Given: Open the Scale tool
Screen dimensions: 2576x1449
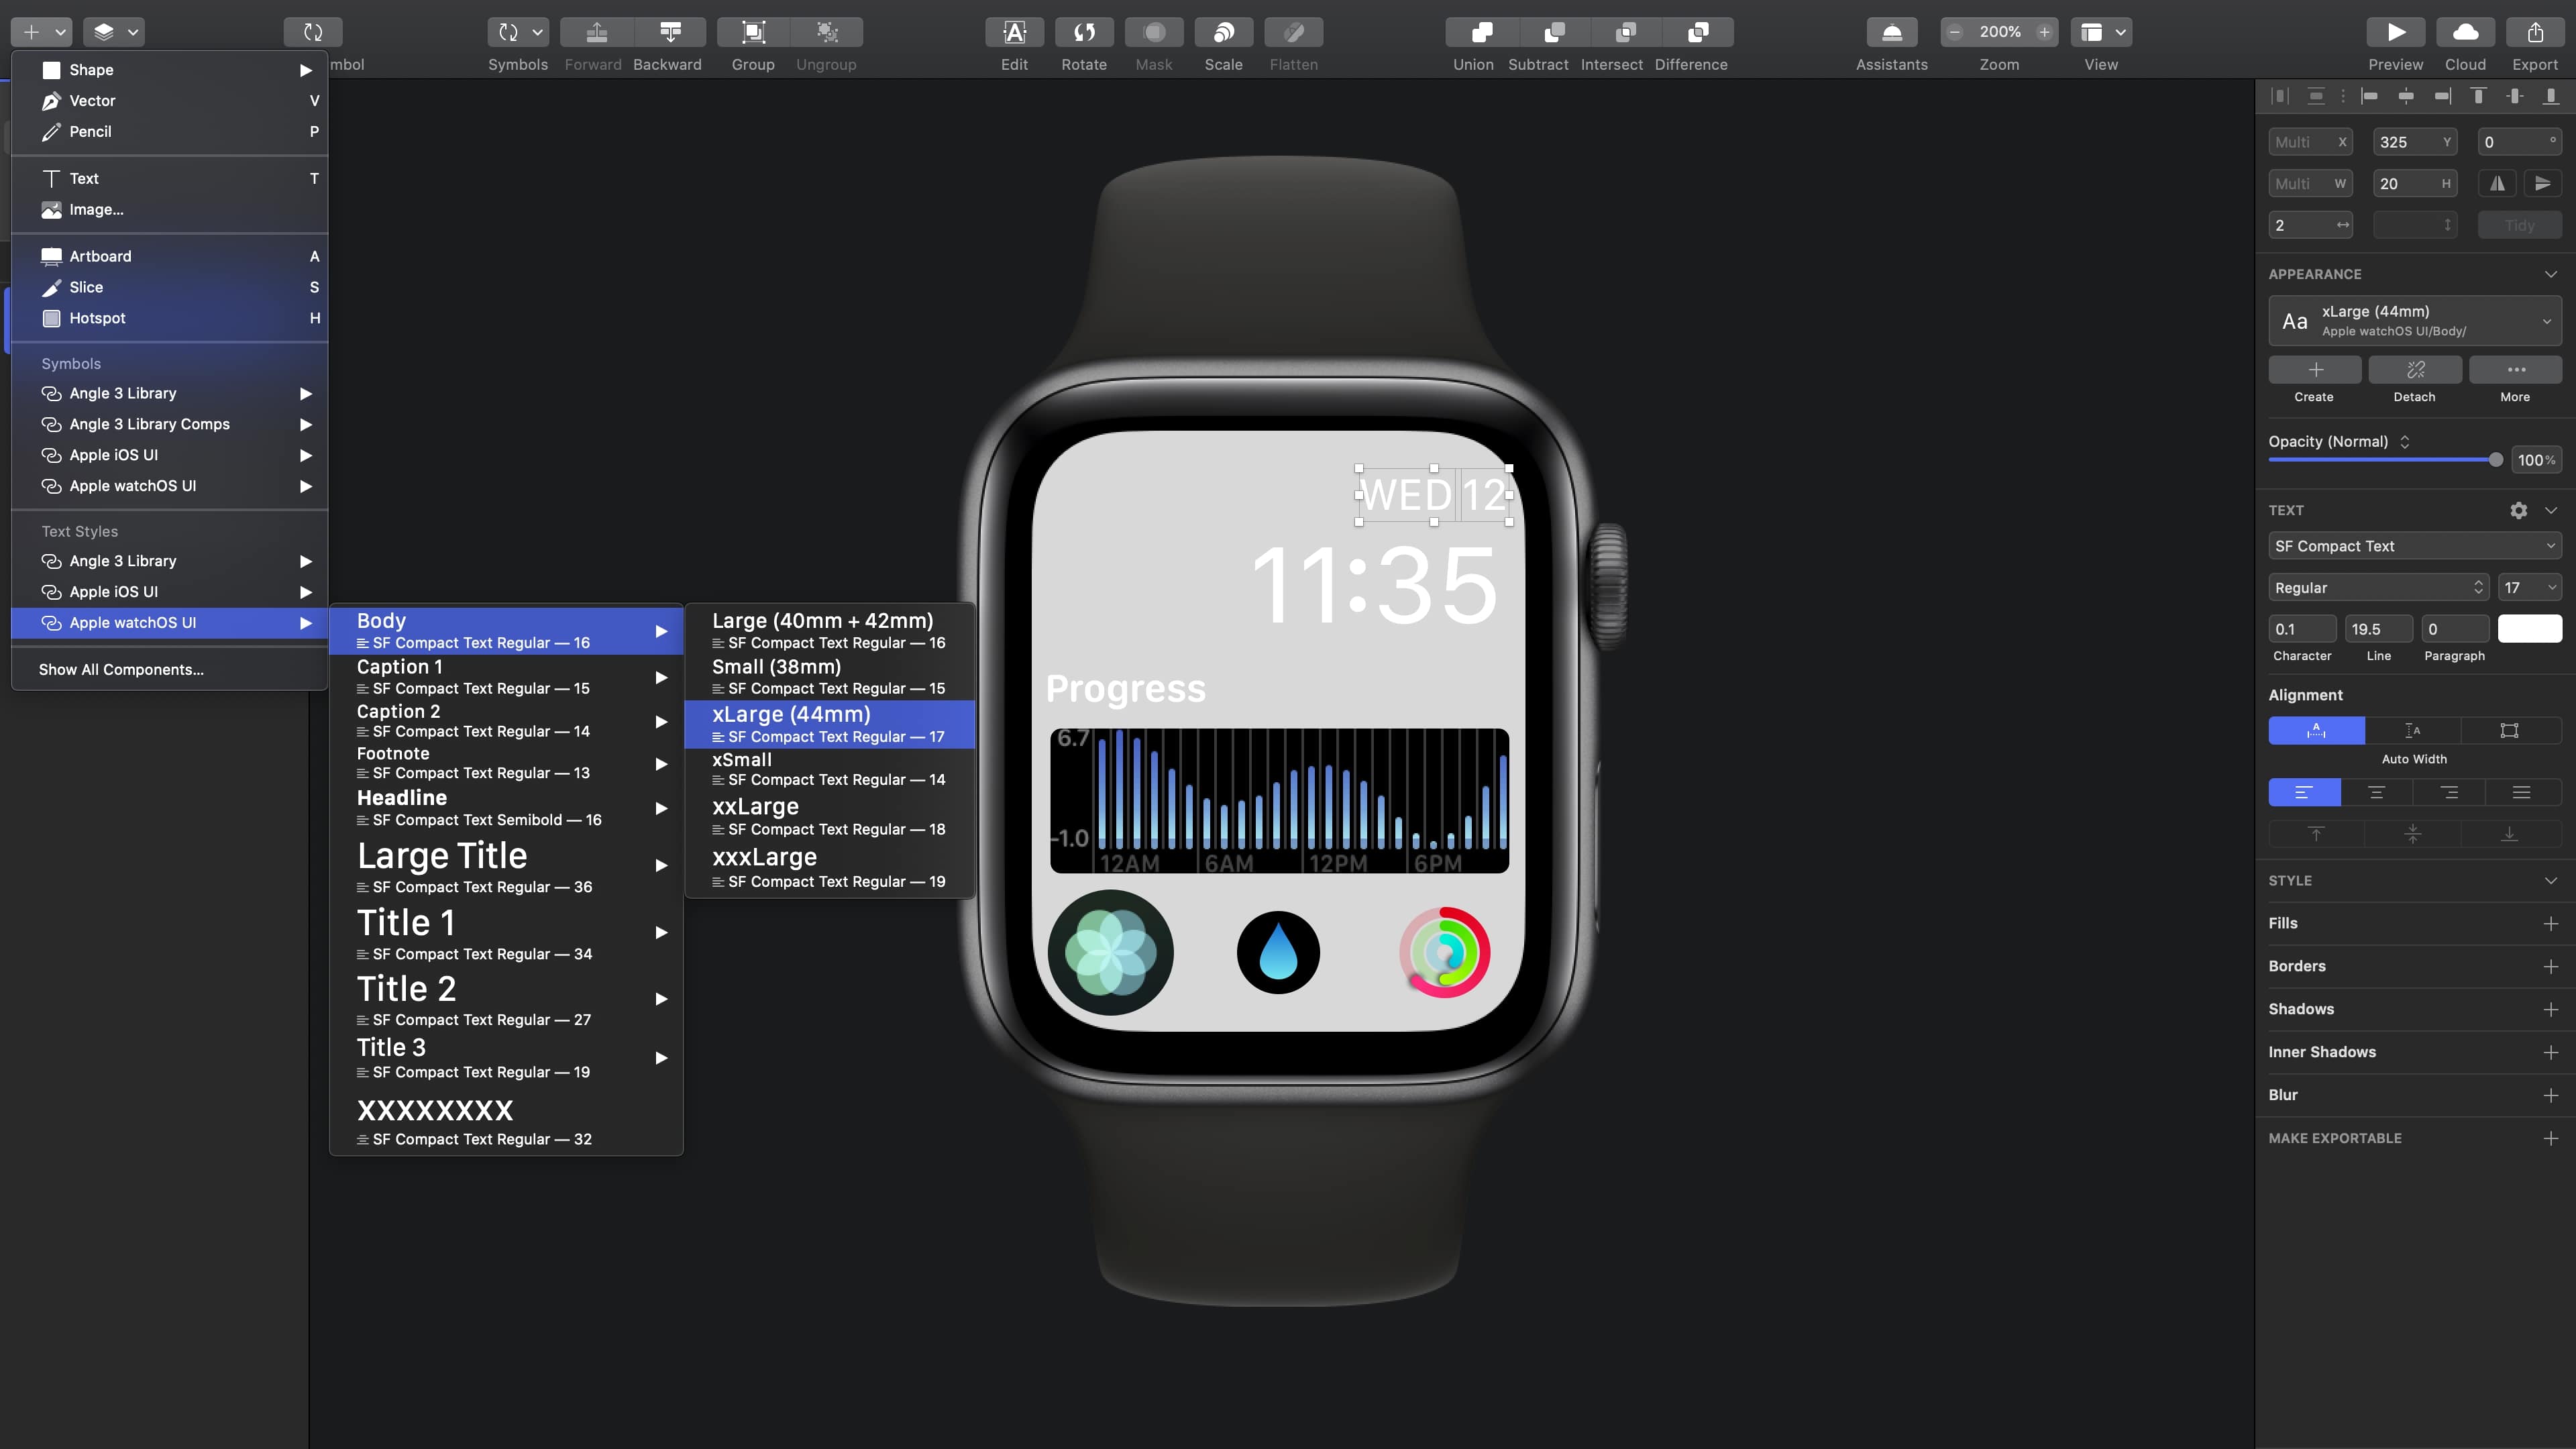Looking at the screenshot, I should pyautogui.click(x=1223, y=32).
